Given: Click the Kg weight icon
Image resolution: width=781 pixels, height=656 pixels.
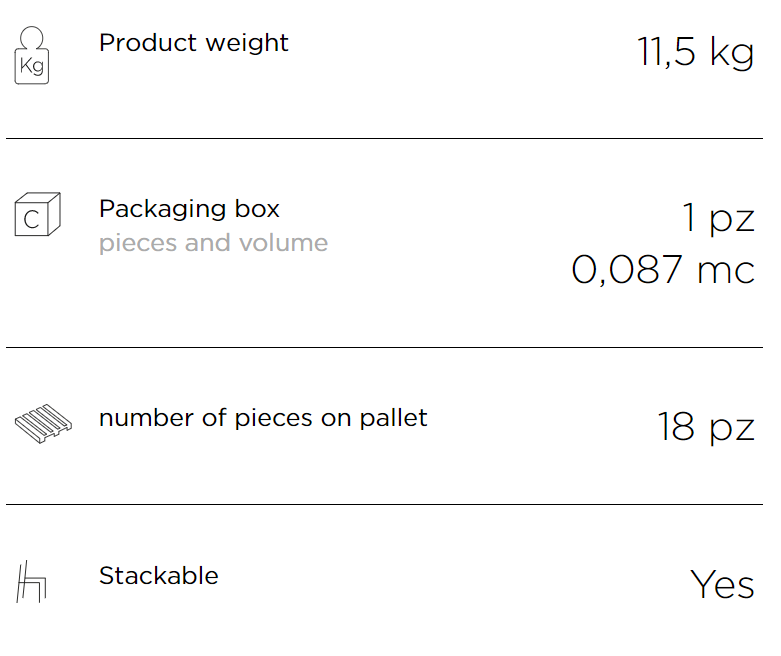Looking at the screenshot, I should 32,55.
